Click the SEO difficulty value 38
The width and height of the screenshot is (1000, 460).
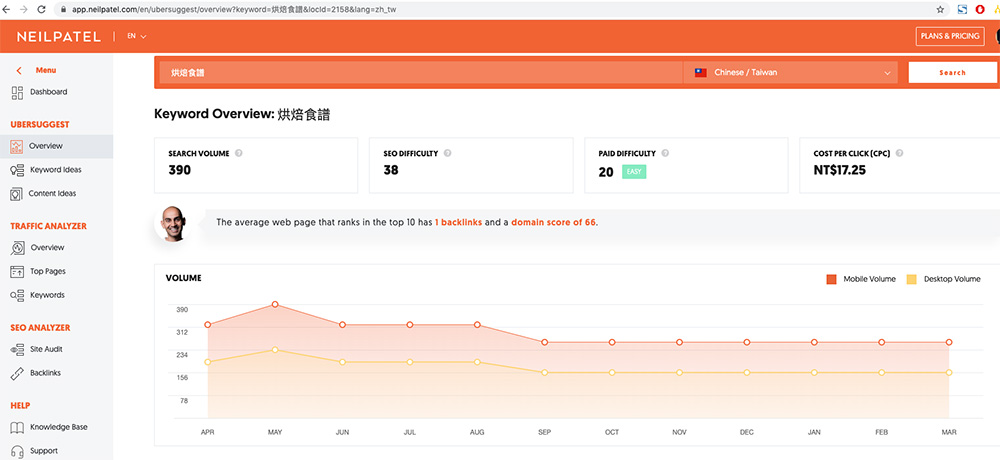point(391,170)
